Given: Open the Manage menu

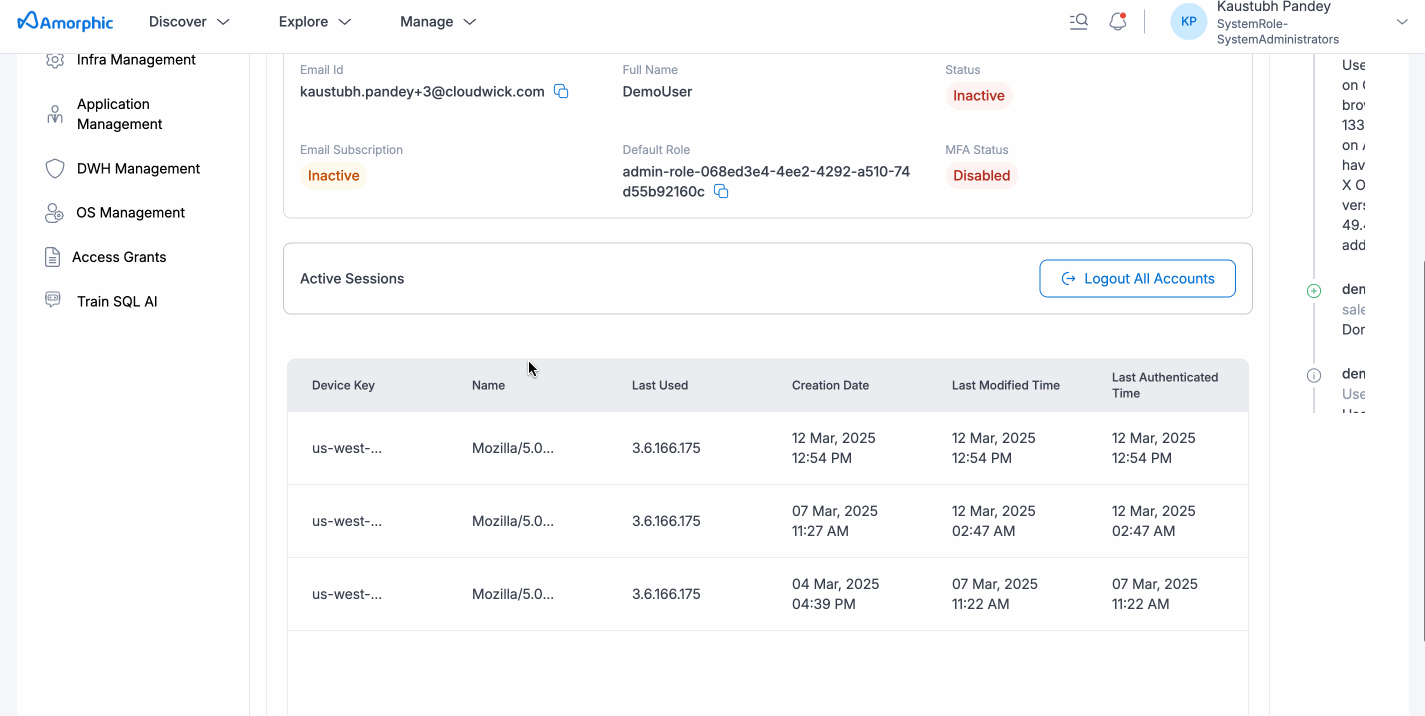Looking at the screenshot, I should point(438,21).
